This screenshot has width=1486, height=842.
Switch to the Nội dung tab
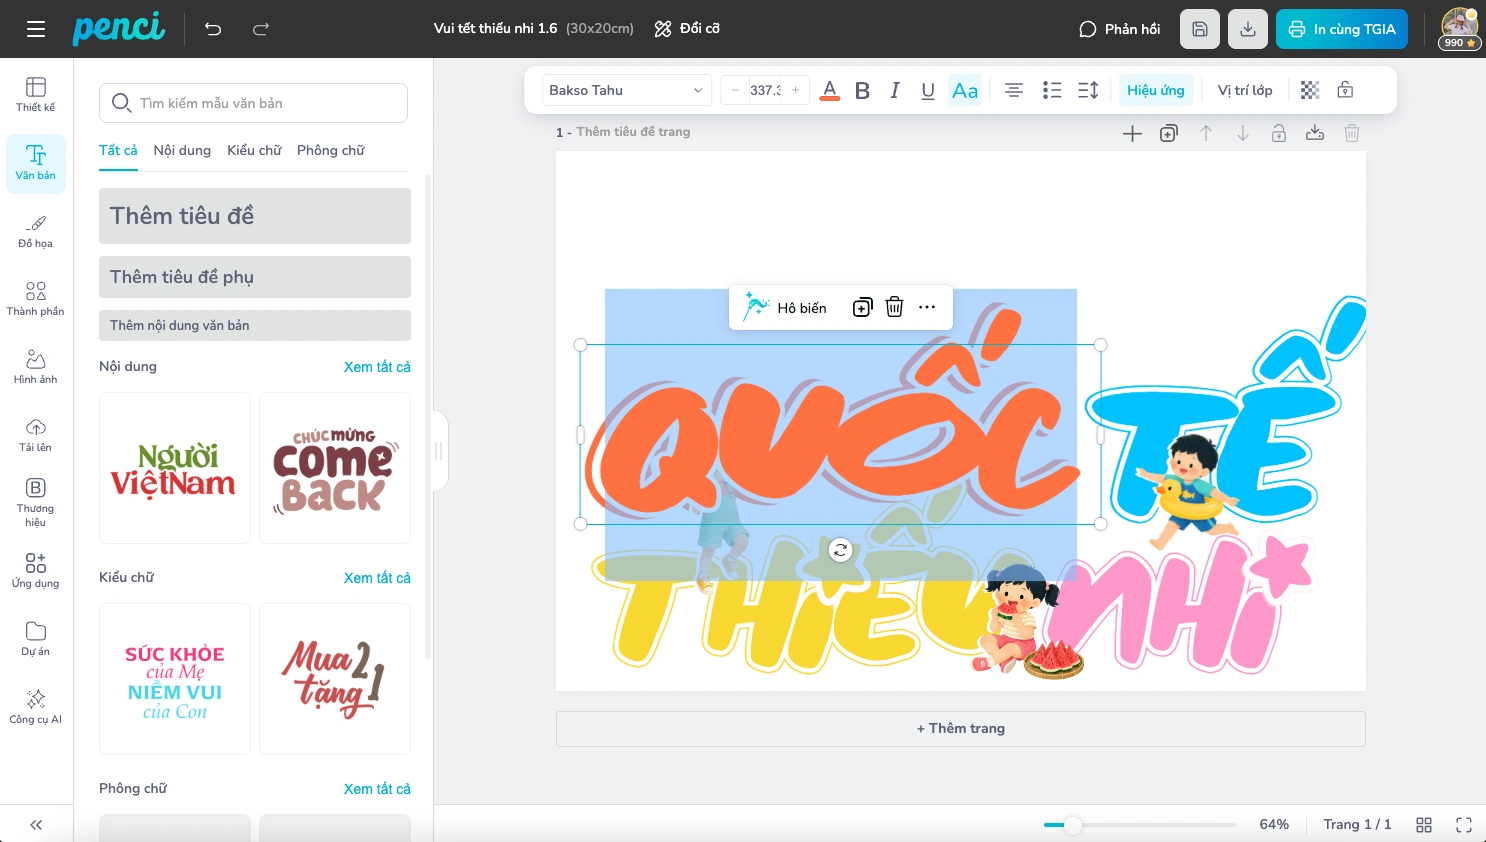coord(182,150)
